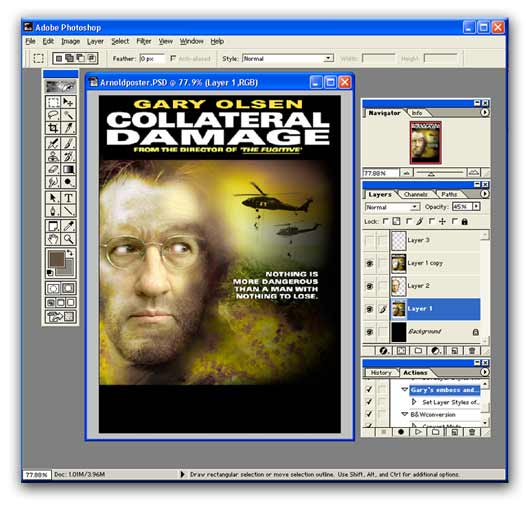Open the Actions panel flyout menu arrow

(x=484, y=372)
